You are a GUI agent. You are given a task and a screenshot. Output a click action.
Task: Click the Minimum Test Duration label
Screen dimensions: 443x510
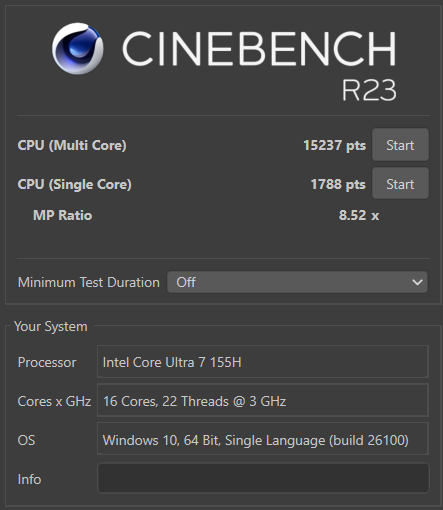[89, 282]
